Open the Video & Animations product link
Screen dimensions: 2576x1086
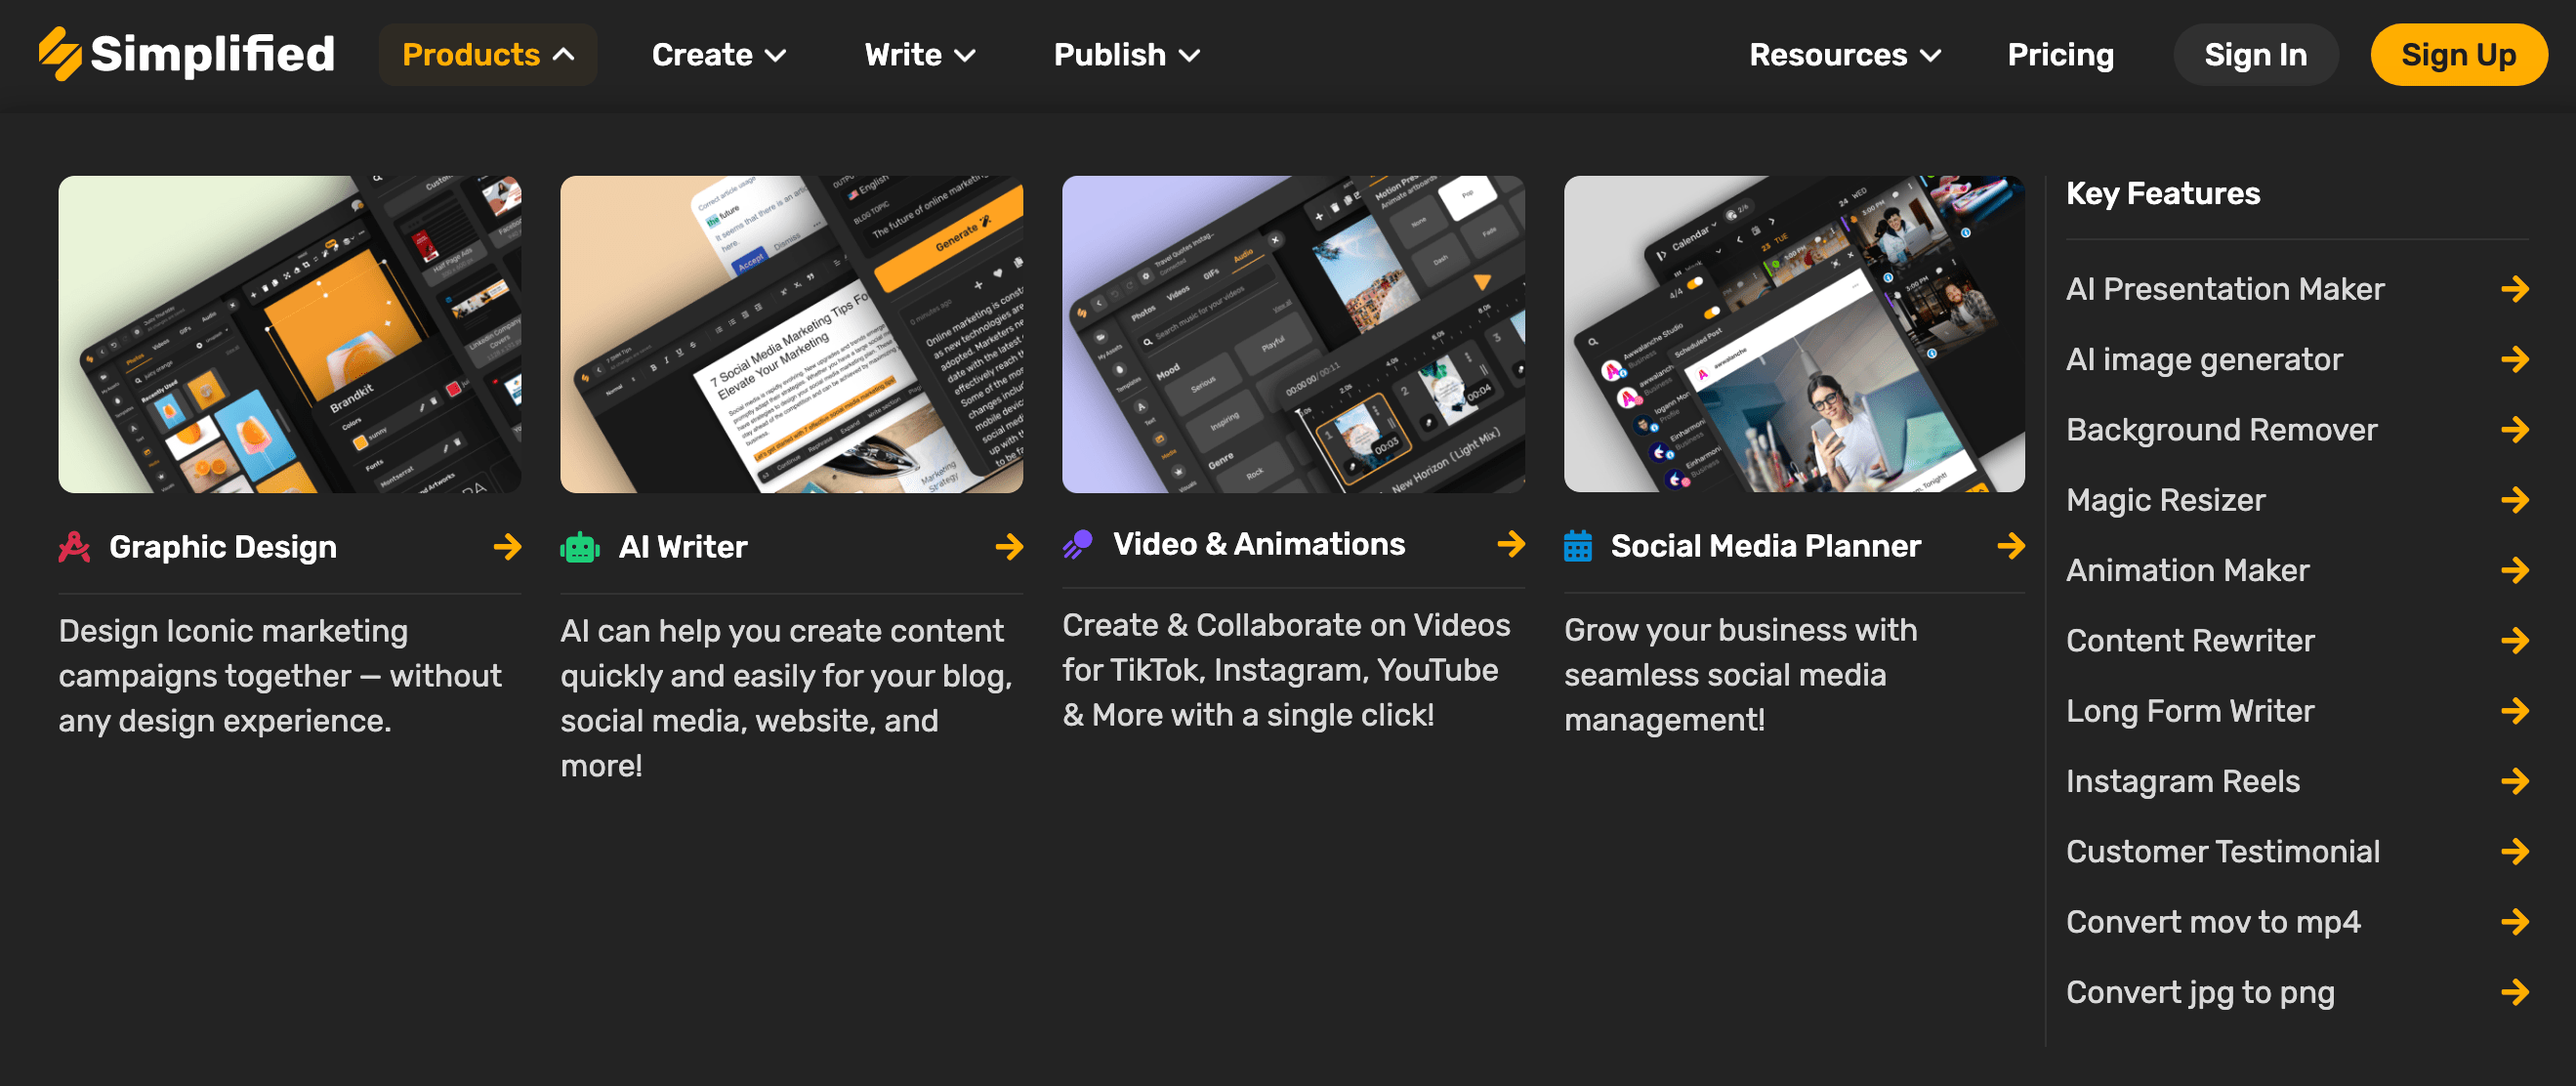(x=1259, y=544)
